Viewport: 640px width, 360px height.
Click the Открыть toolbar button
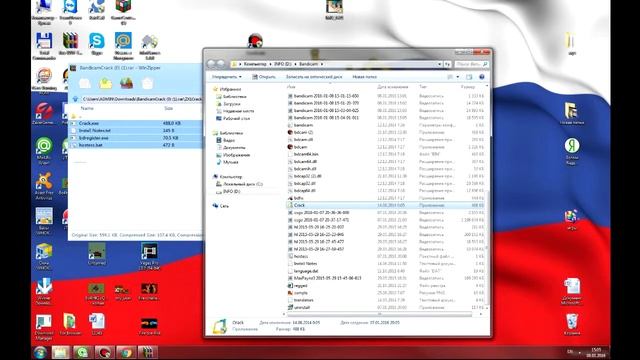pyautogui.click(x=264, y=77)
